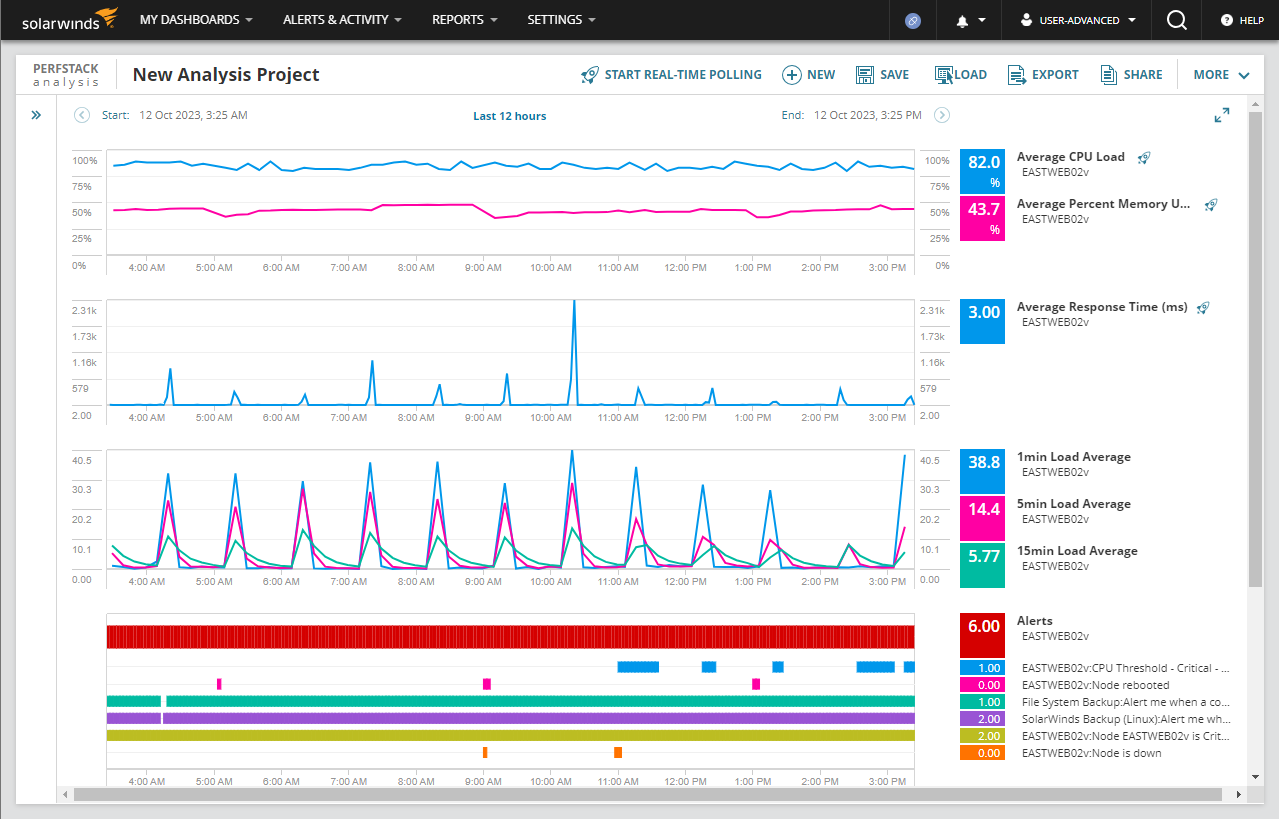Click the vertical scrollbar thumb
The width and height of the screenshot is (1279, 819).
click(1255, 350)
